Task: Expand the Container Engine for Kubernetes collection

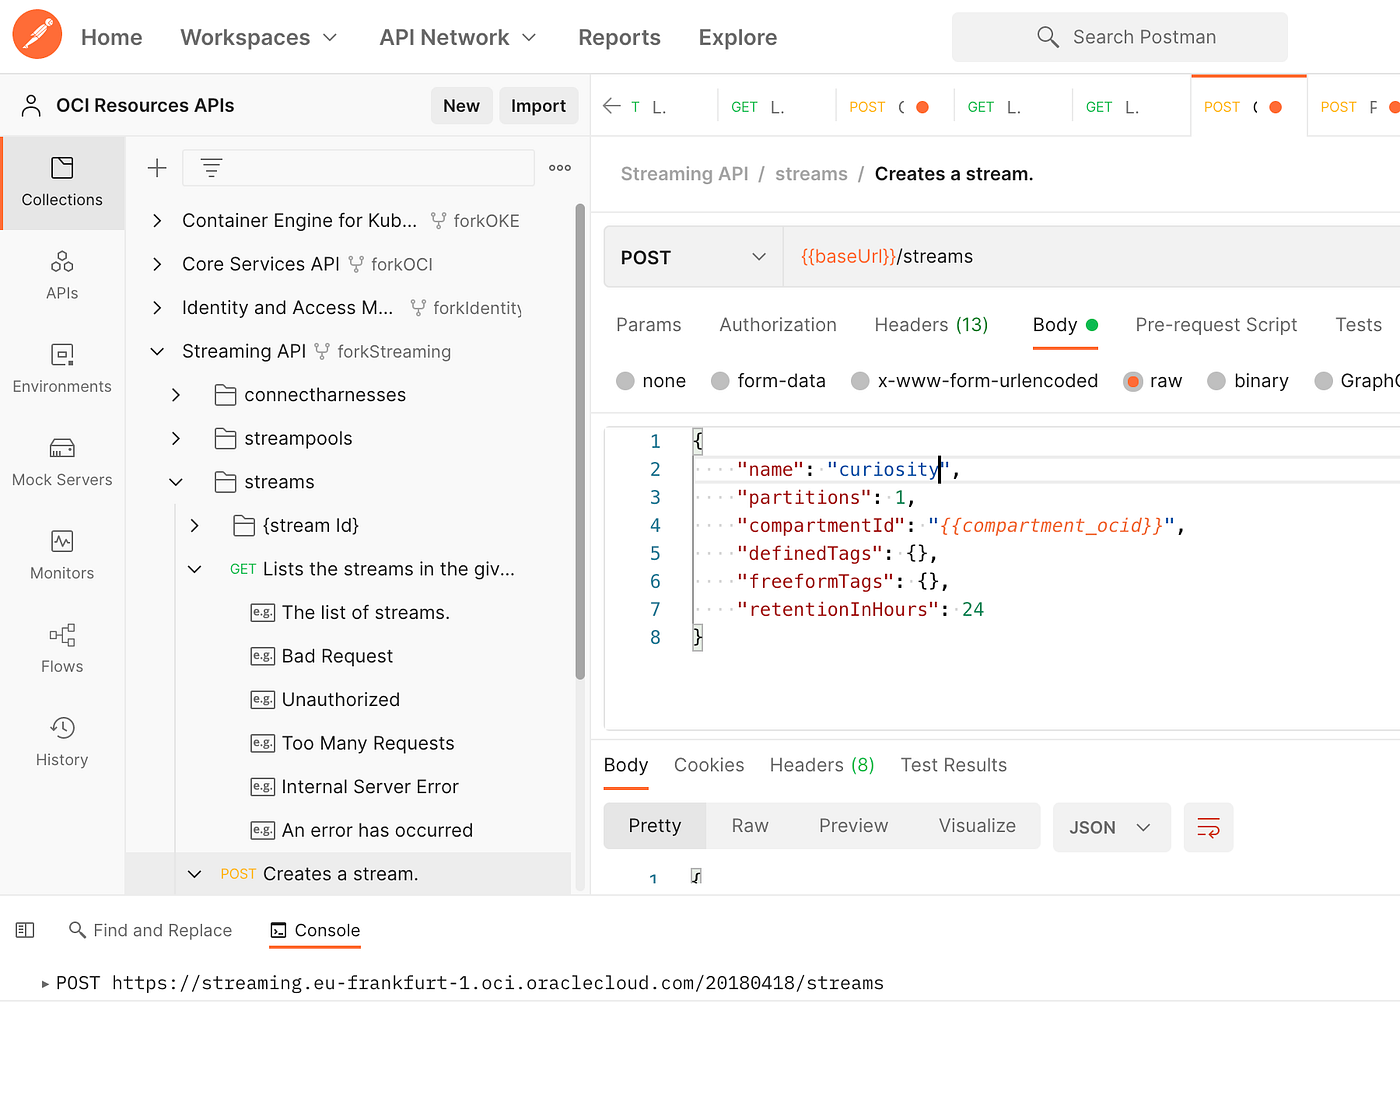Action: pyautogui.click(x=157, y=220)
